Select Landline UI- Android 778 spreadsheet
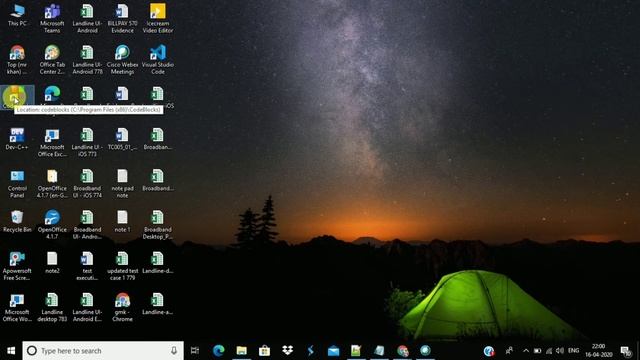640x360 pixels. click(x=87, y=60)
